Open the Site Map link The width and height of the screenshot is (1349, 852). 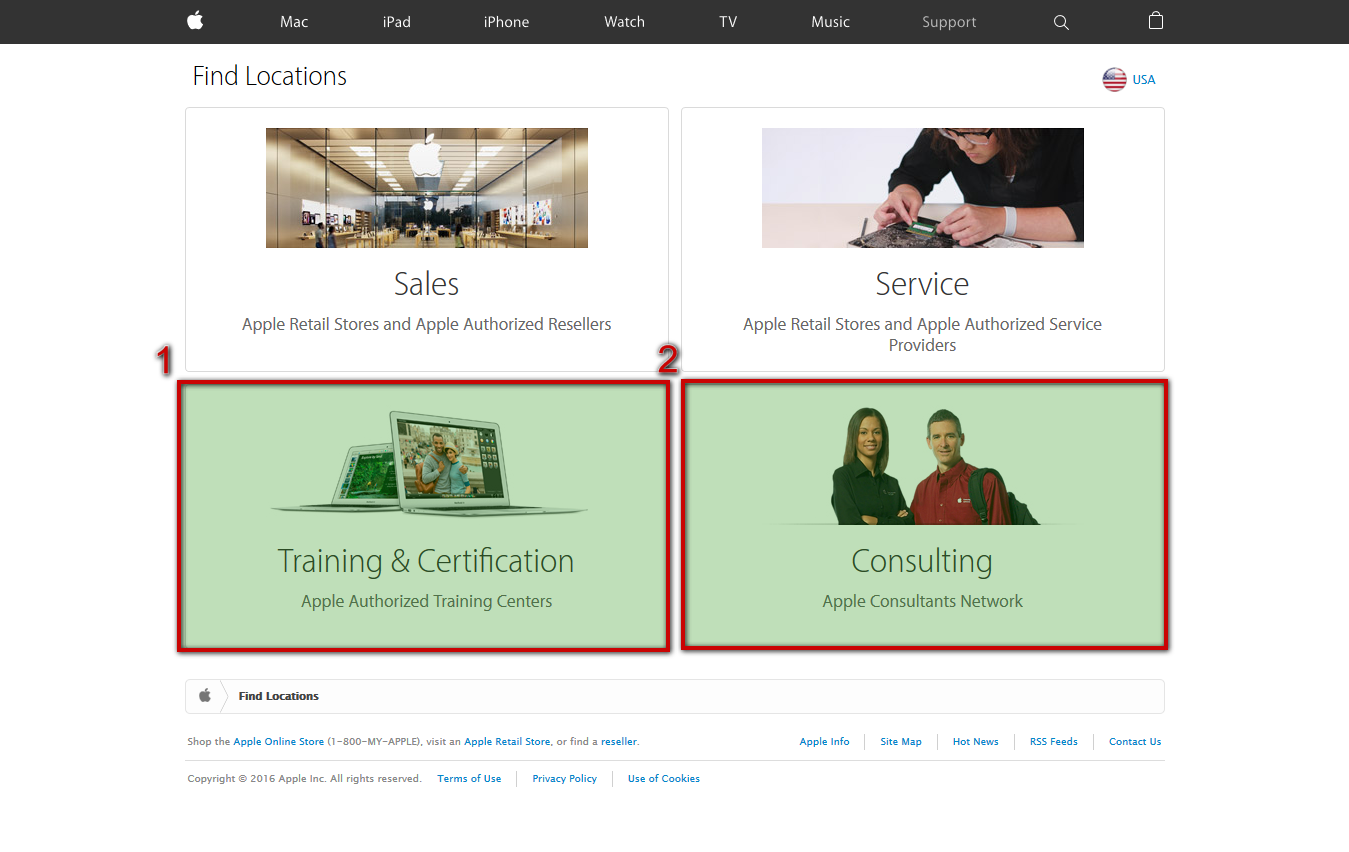(x=901, y=742)
